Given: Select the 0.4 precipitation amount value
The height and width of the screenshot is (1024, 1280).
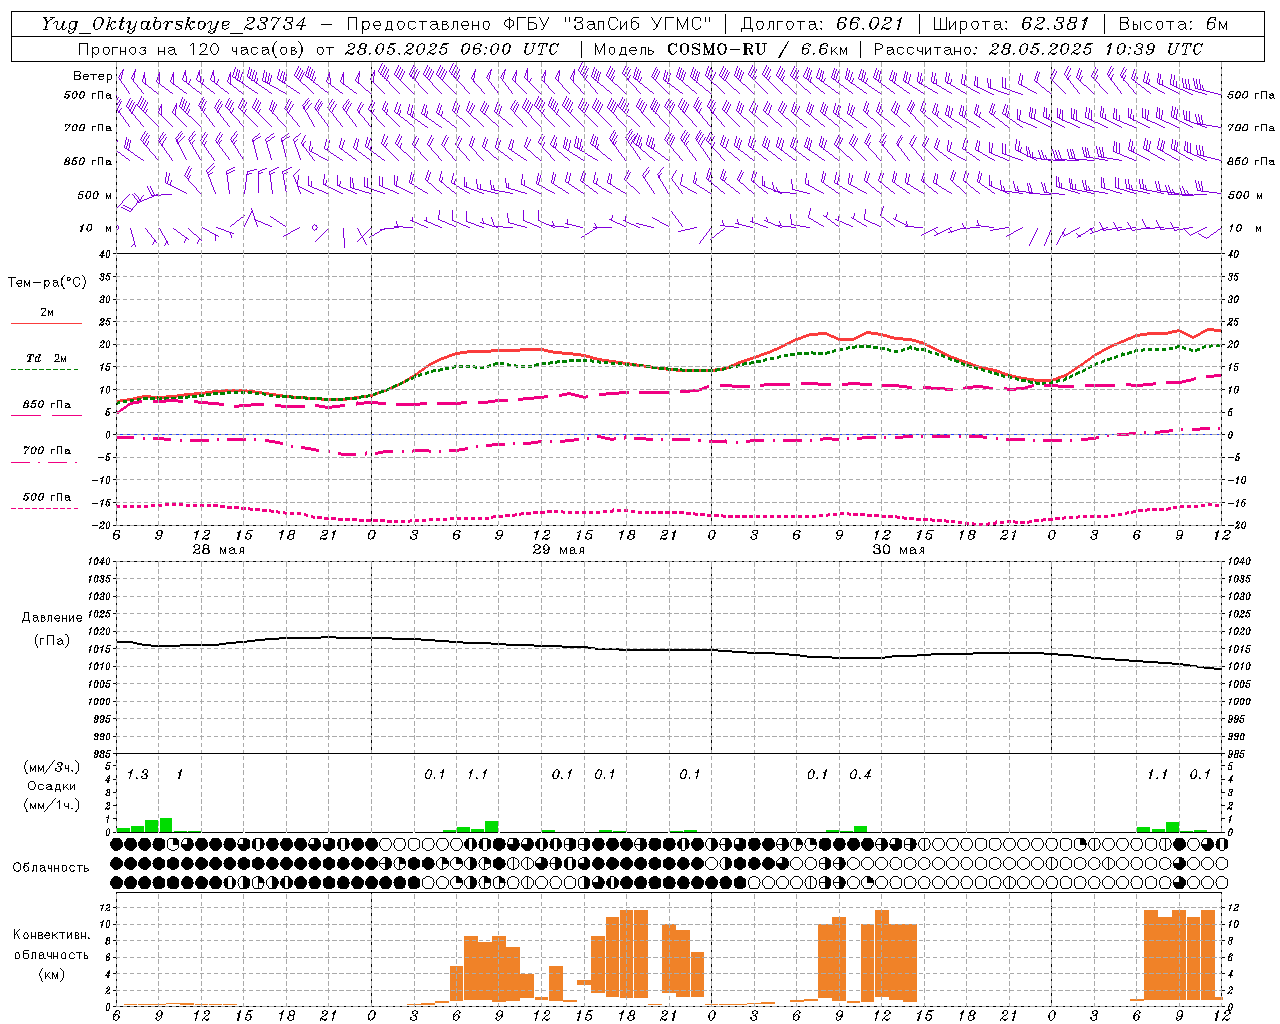Looking at the screenshot, I should pos(860,775).
